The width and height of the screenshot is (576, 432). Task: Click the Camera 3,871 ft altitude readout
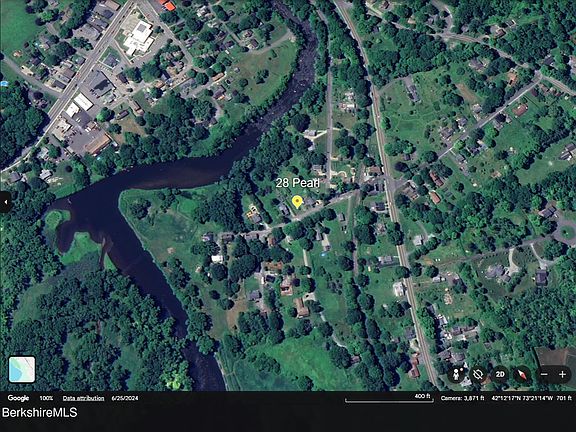pos(462,398)
